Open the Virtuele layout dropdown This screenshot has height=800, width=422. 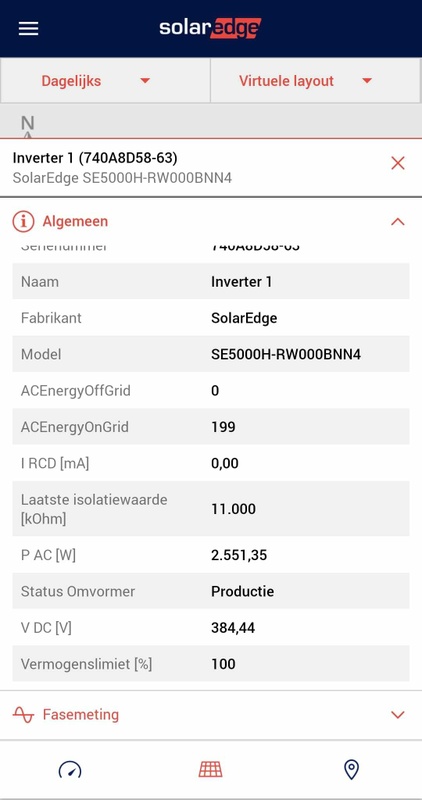315,81
